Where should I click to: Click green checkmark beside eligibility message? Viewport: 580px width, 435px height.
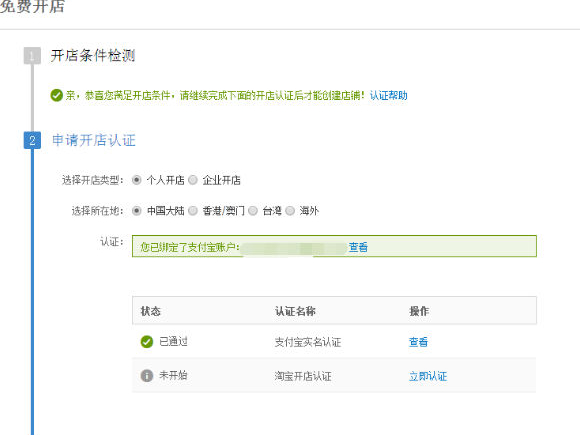[x=57, y=95]
